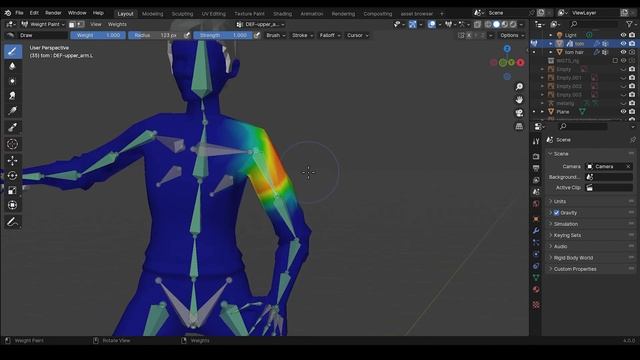The height and width of the screenshot is (360, 640).
Task: Disable rendering for Light camera icon
Action: point(632,35)
